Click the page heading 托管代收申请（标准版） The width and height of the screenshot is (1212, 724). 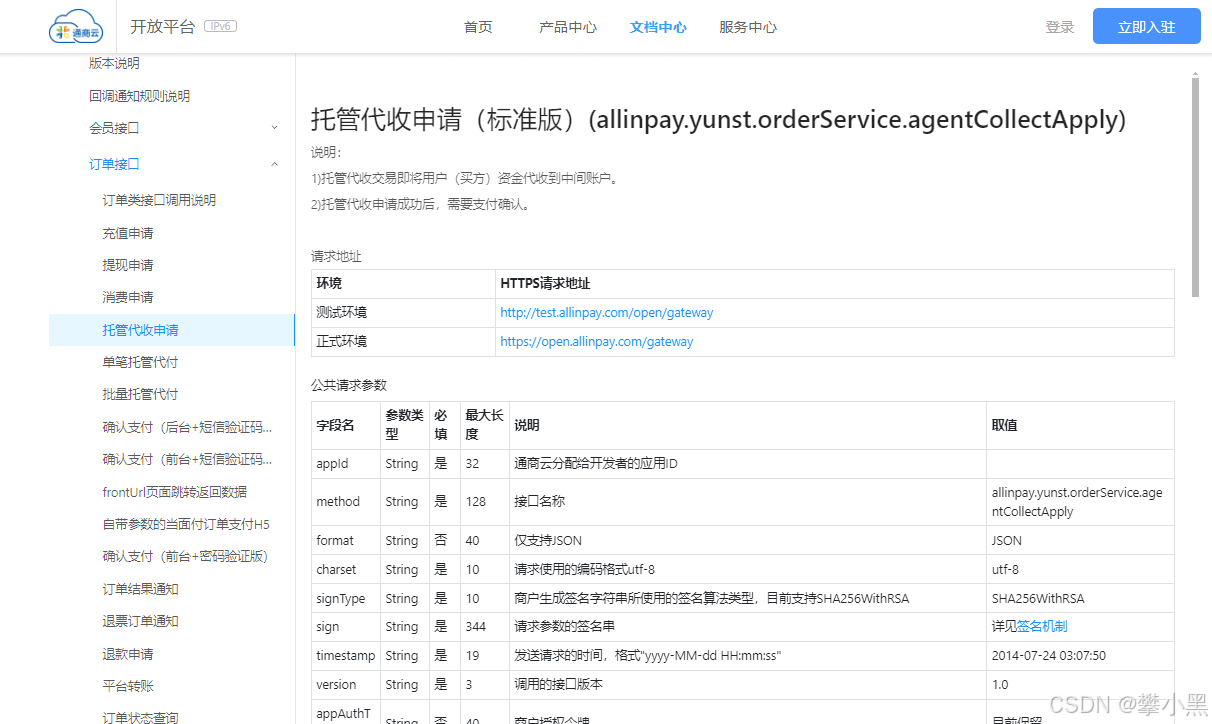tap(719, 119)
